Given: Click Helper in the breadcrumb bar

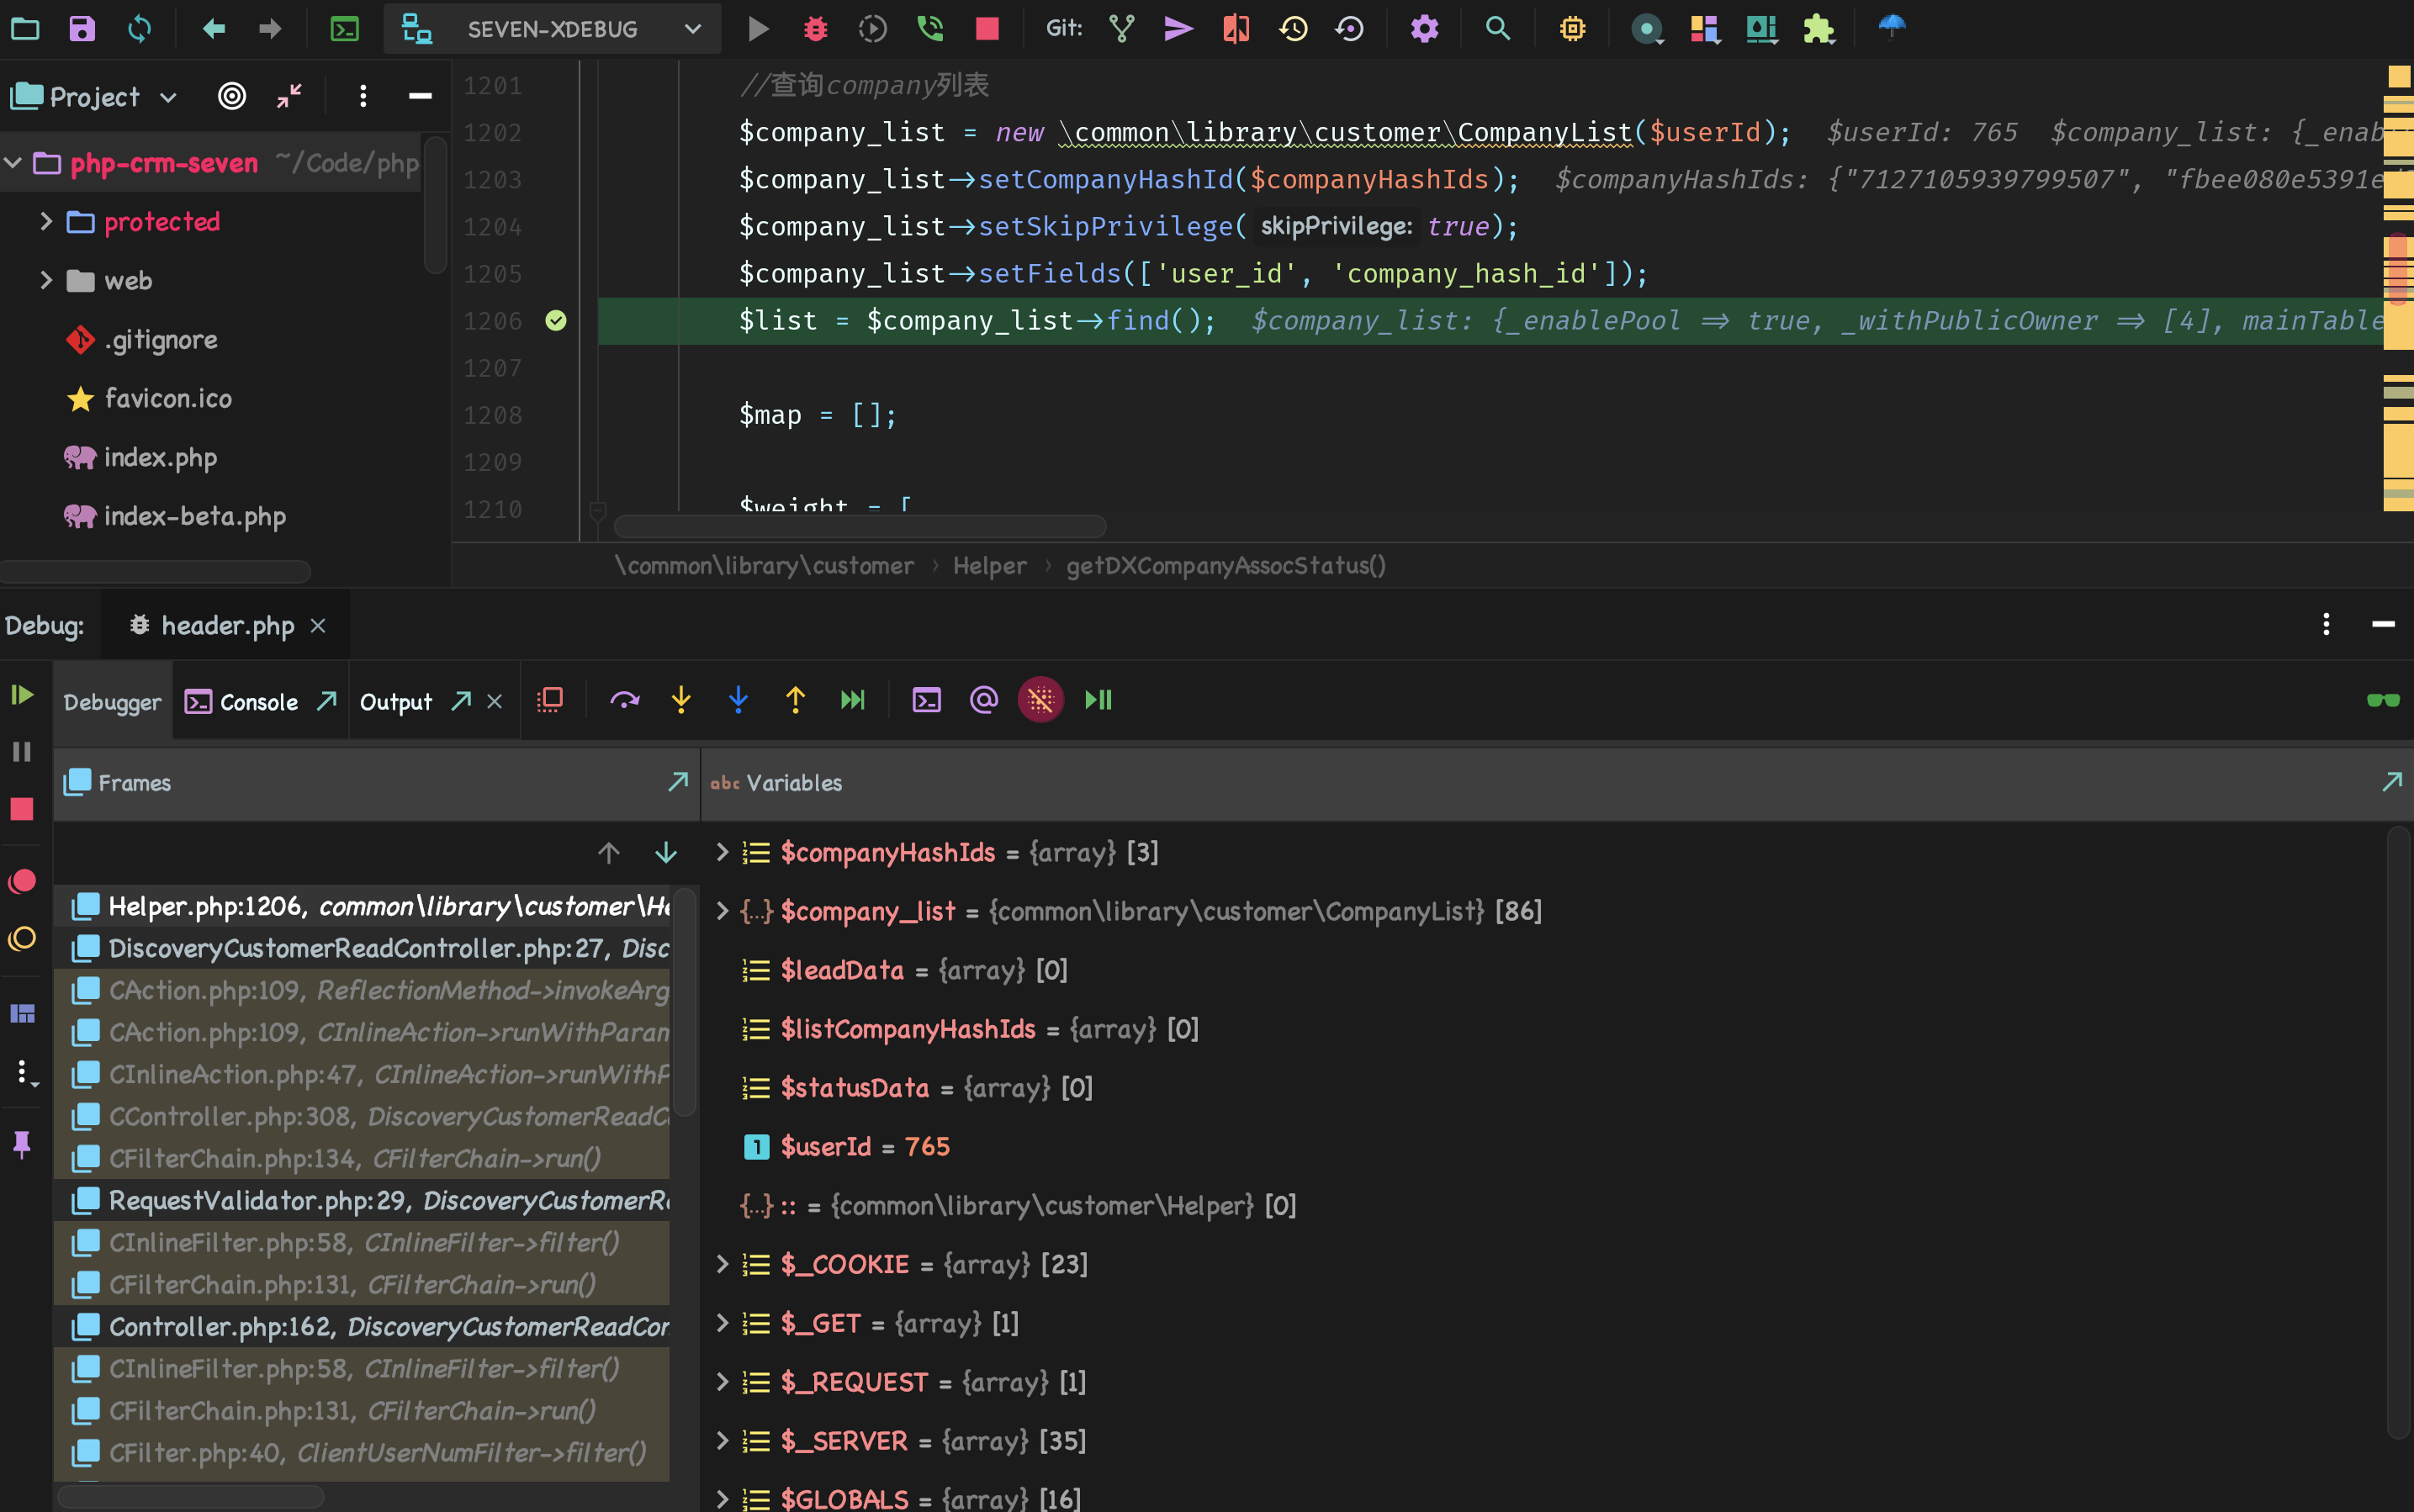Looking at the screenshot, I should coord(989,566).
